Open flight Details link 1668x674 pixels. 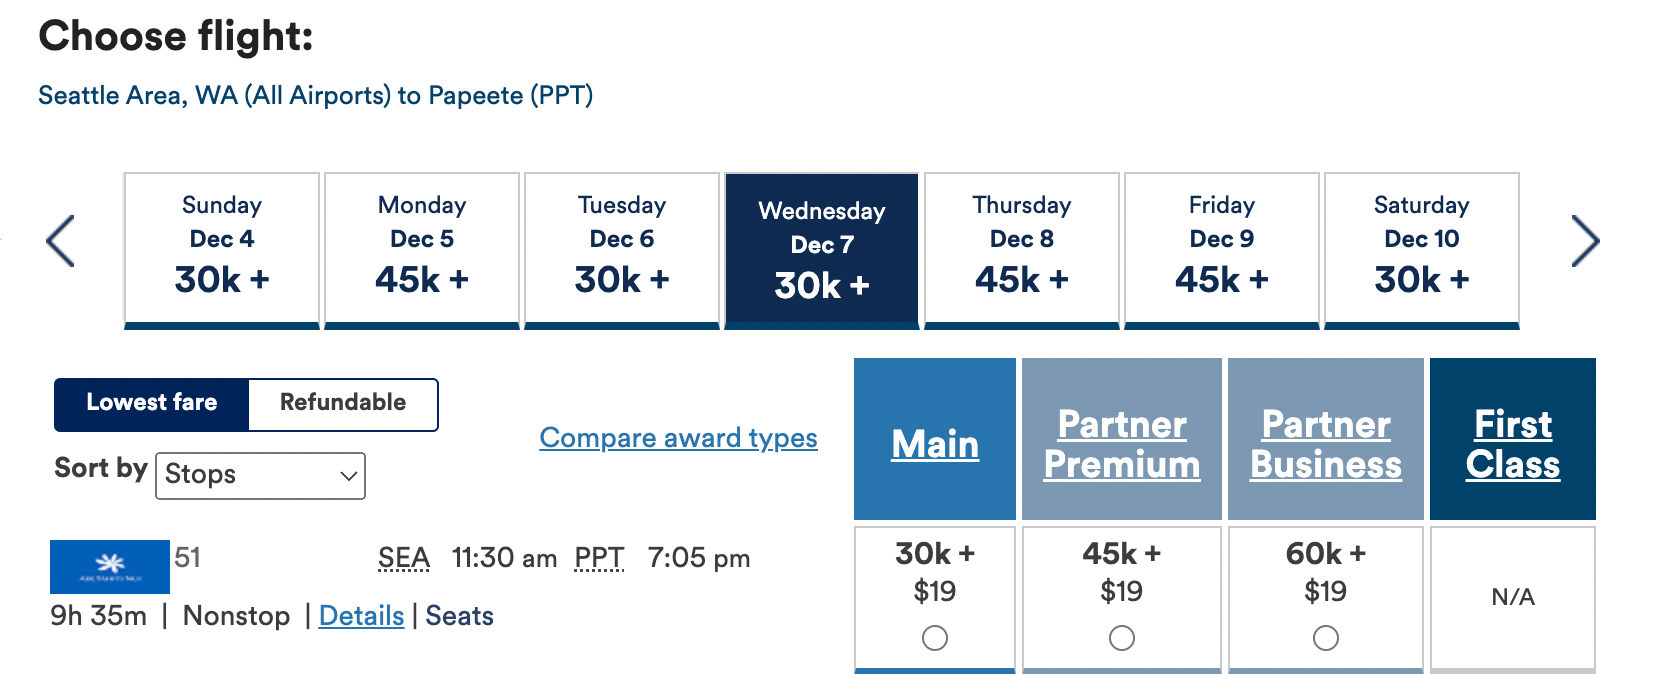361,616
